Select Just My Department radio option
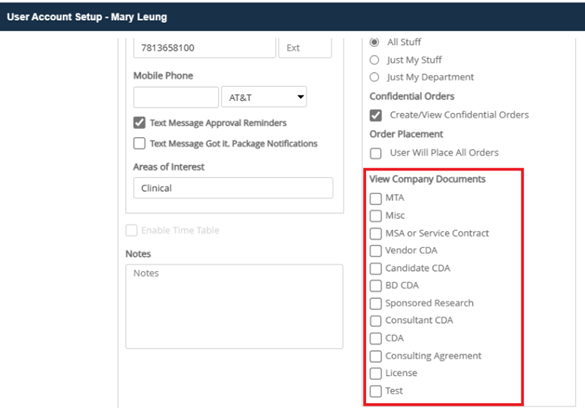This screenshot has width=585, height=413. pos(374,77)
